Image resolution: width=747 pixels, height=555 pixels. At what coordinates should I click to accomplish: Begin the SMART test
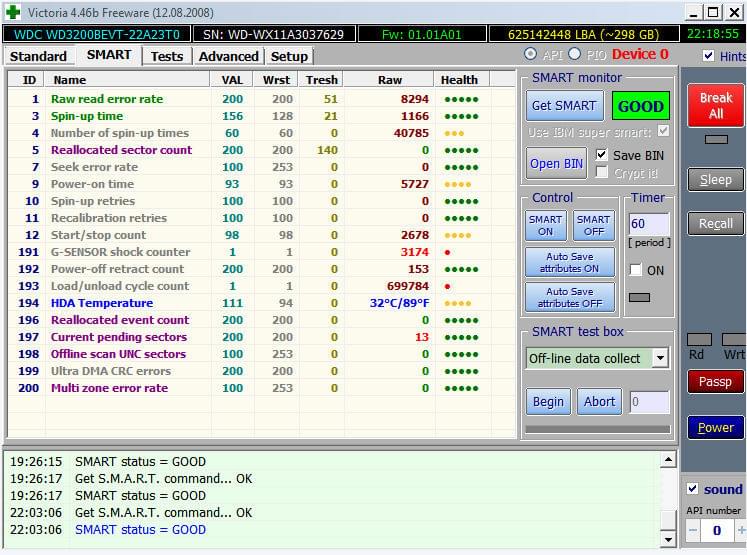(x=548, y=402)
